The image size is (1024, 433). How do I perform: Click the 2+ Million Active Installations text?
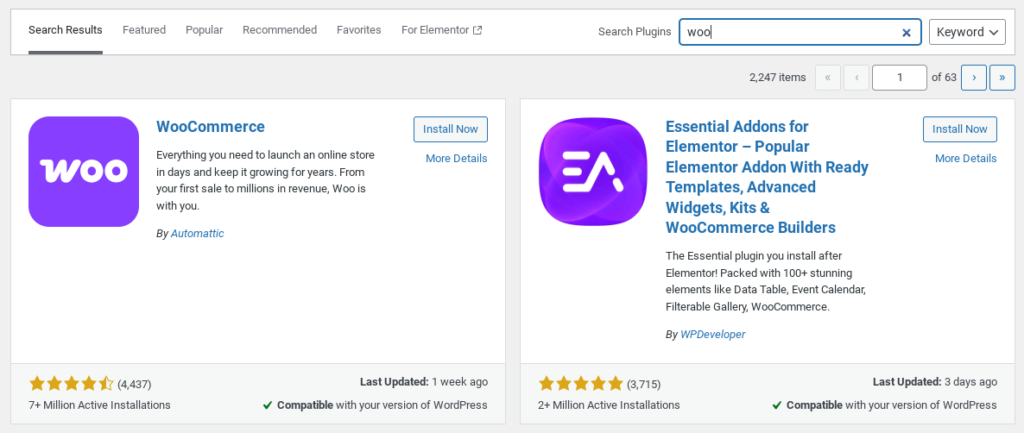609,405
